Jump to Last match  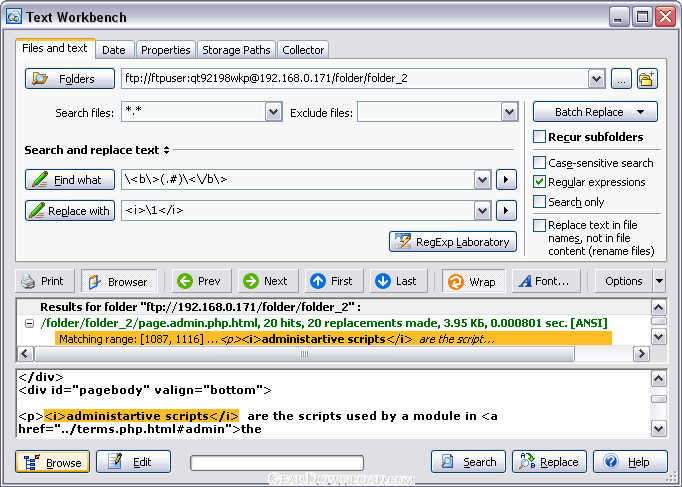coord(399,281)
